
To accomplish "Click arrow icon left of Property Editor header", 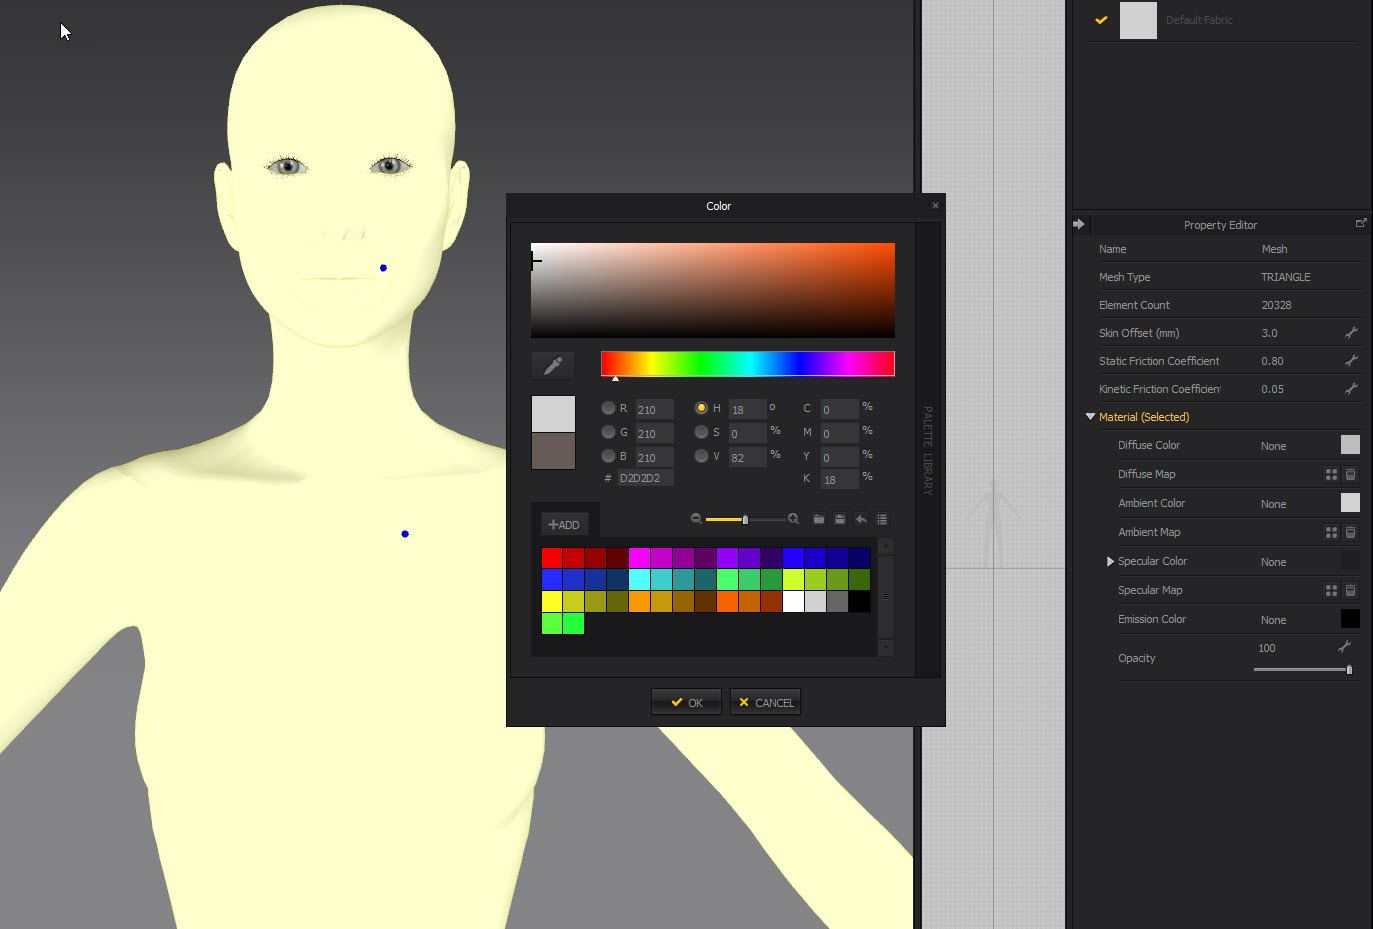I will 1079,224.
